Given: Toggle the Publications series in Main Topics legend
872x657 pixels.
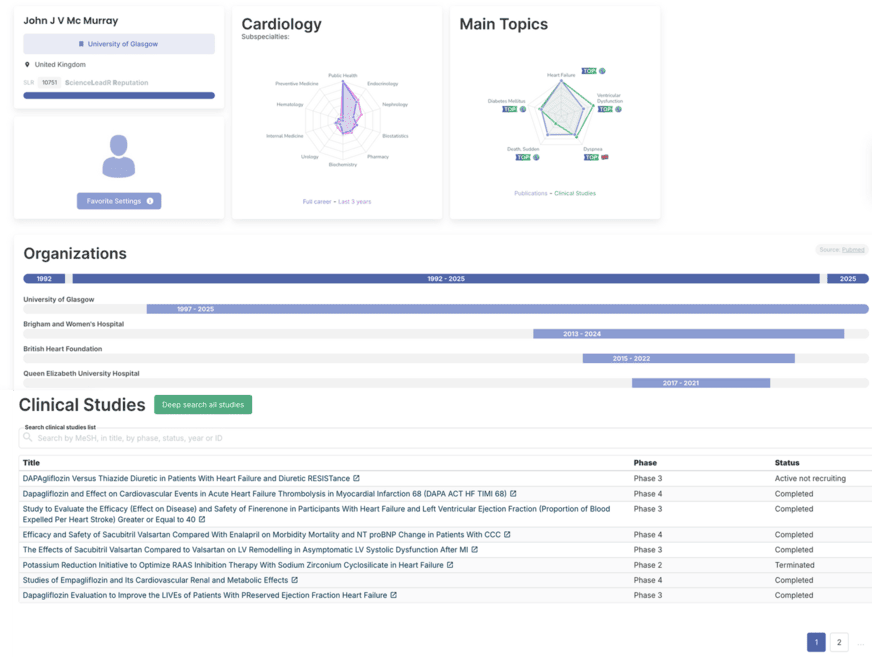Looking at the screenshot, I should [531, 193].
